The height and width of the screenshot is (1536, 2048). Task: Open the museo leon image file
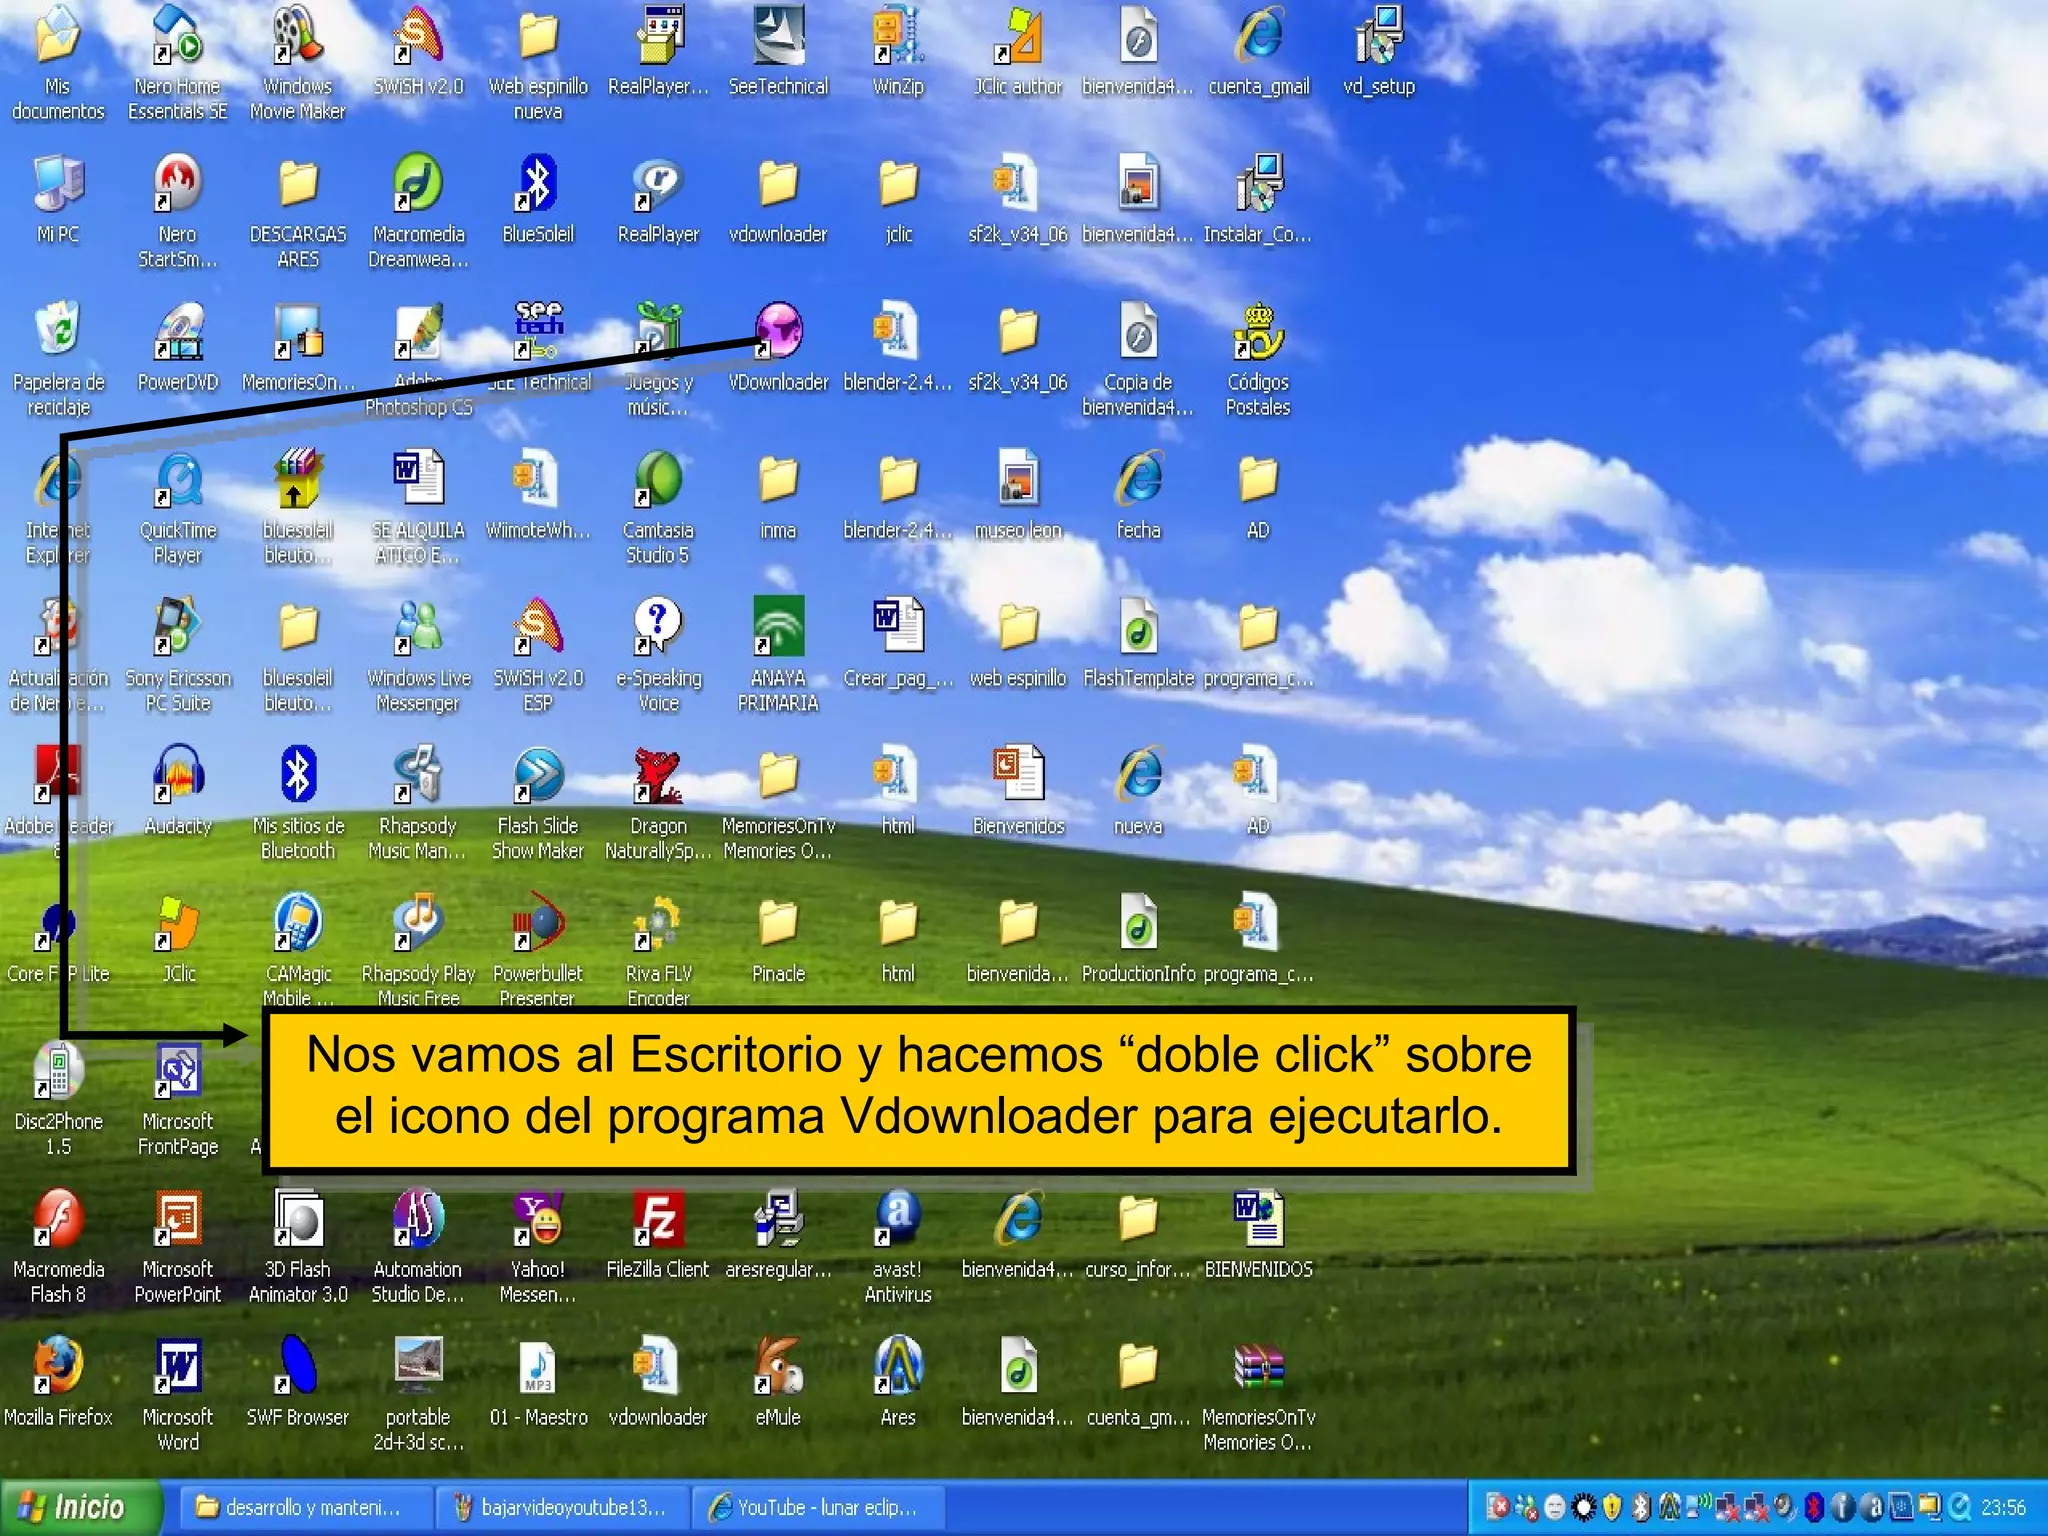tap(1018, 478)
